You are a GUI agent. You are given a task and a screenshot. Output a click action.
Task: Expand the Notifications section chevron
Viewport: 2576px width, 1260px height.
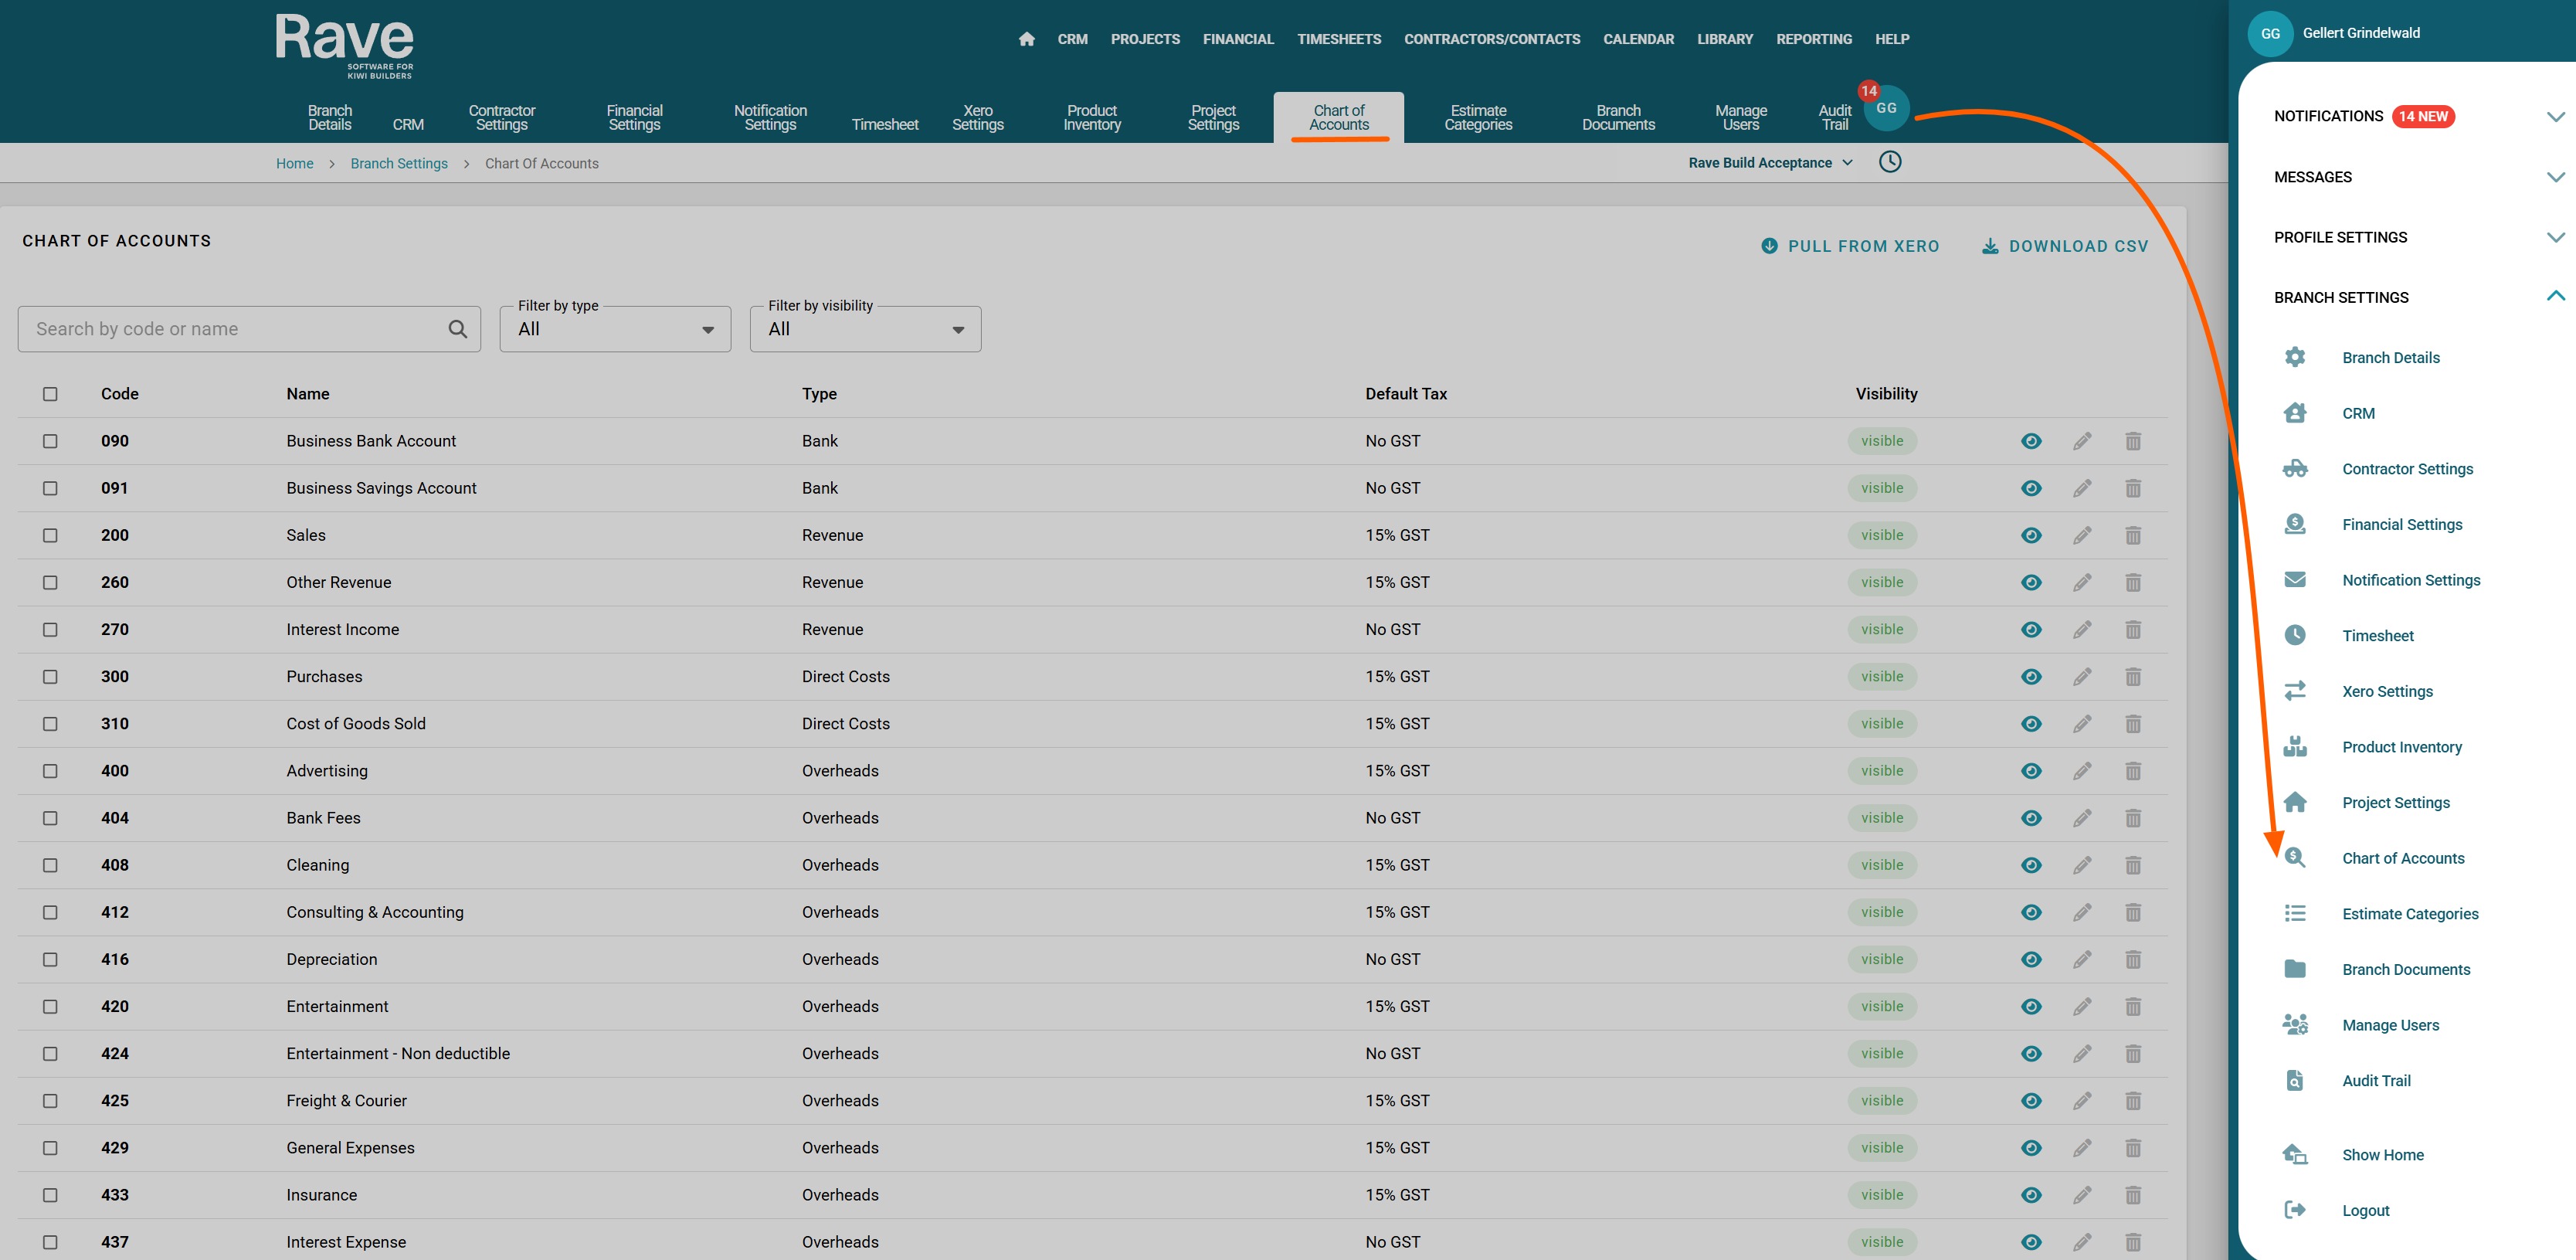pos(2555,116)
